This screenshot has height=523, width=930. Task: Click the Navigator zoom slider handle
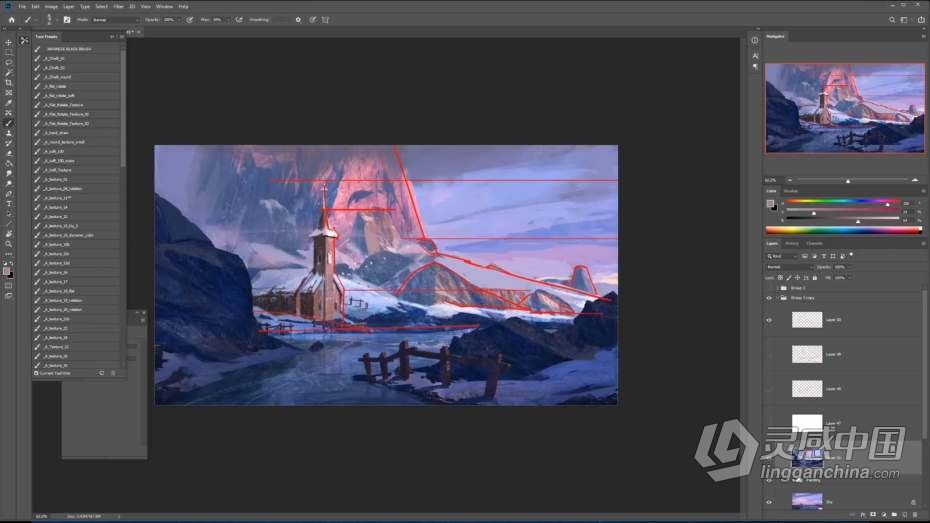(848, 180)
